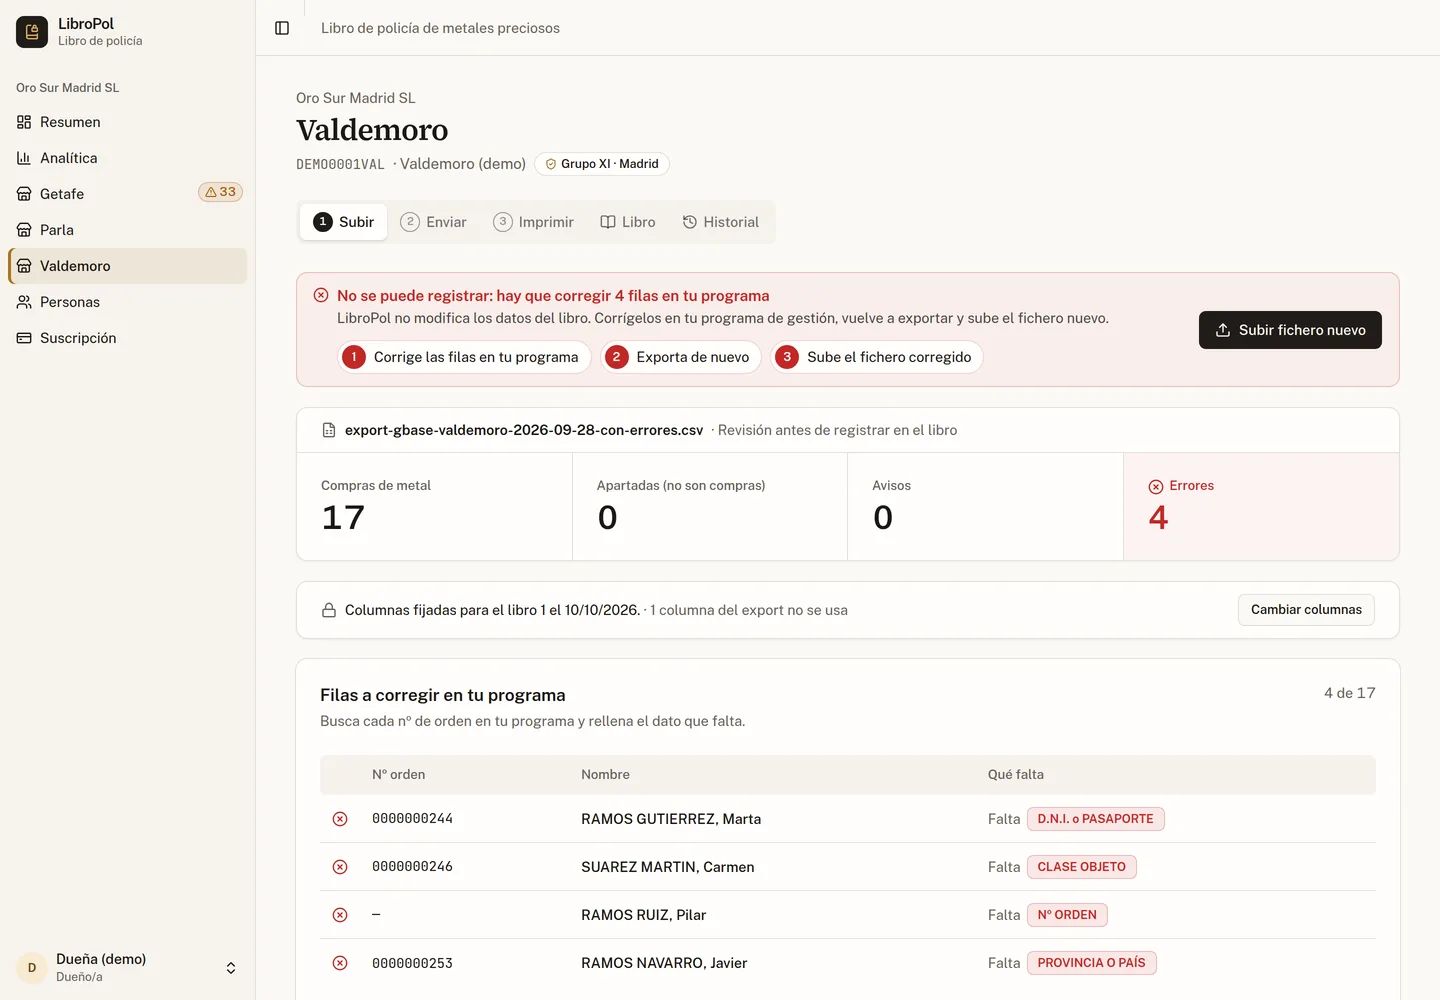The width and height of the screenshot is (1440, 1000).
Task: Open the Personas sidebar link
Action: (128, 302)
